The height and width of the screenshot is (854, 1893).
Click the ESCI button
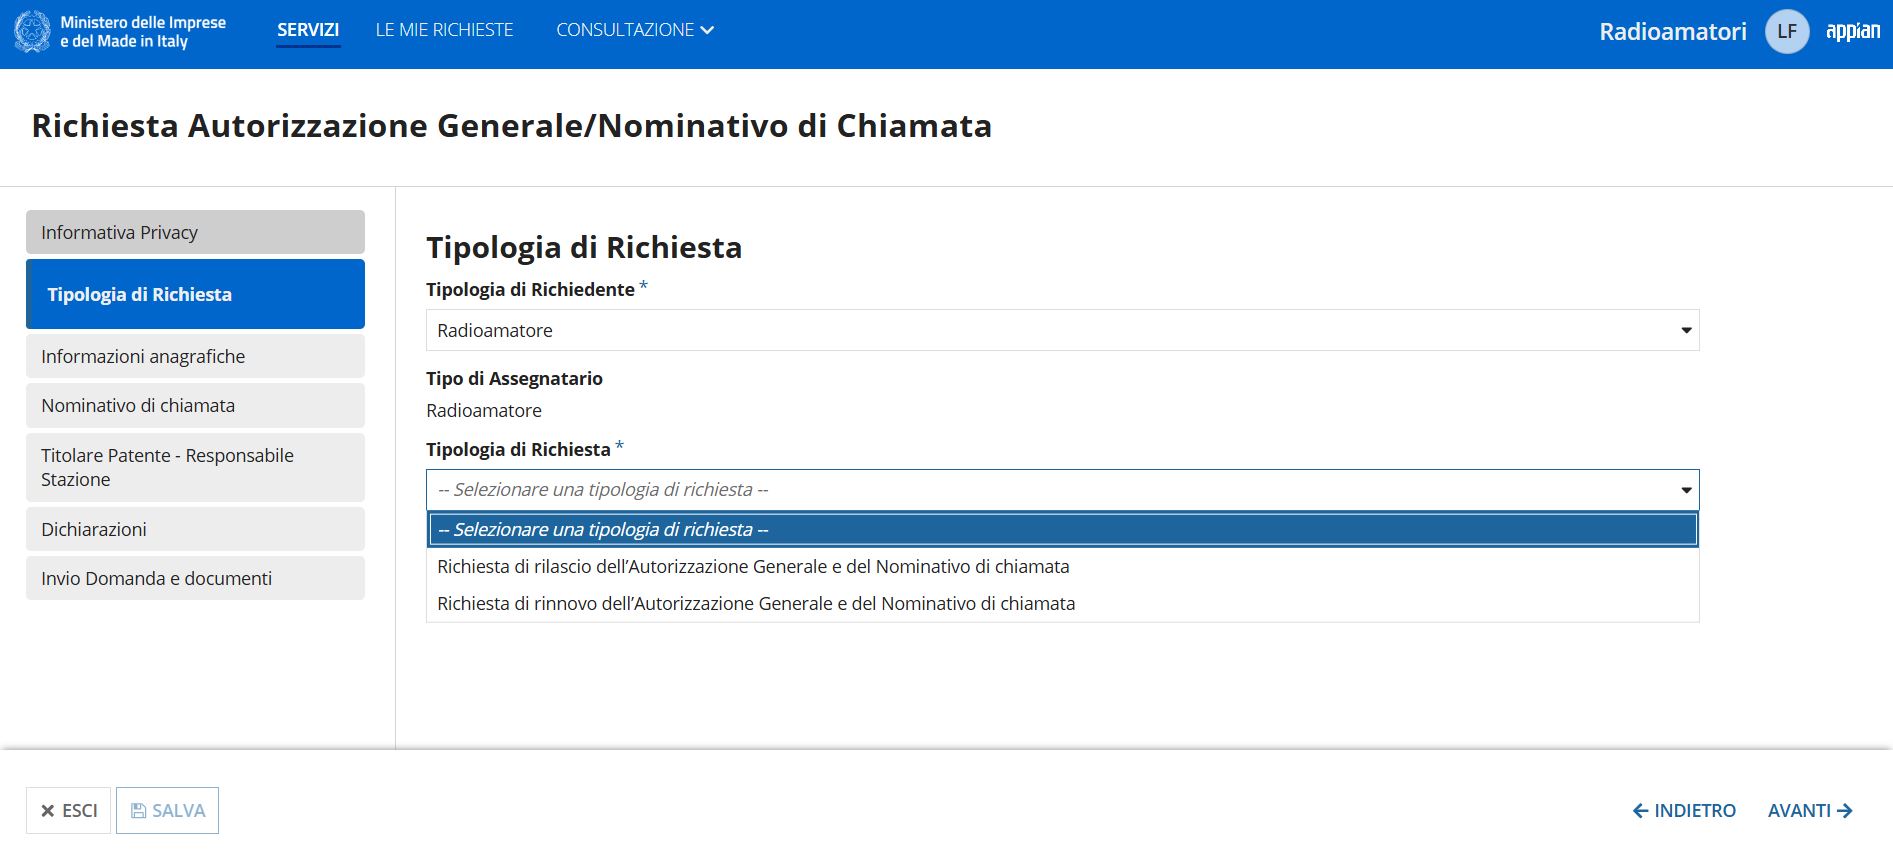69,811
